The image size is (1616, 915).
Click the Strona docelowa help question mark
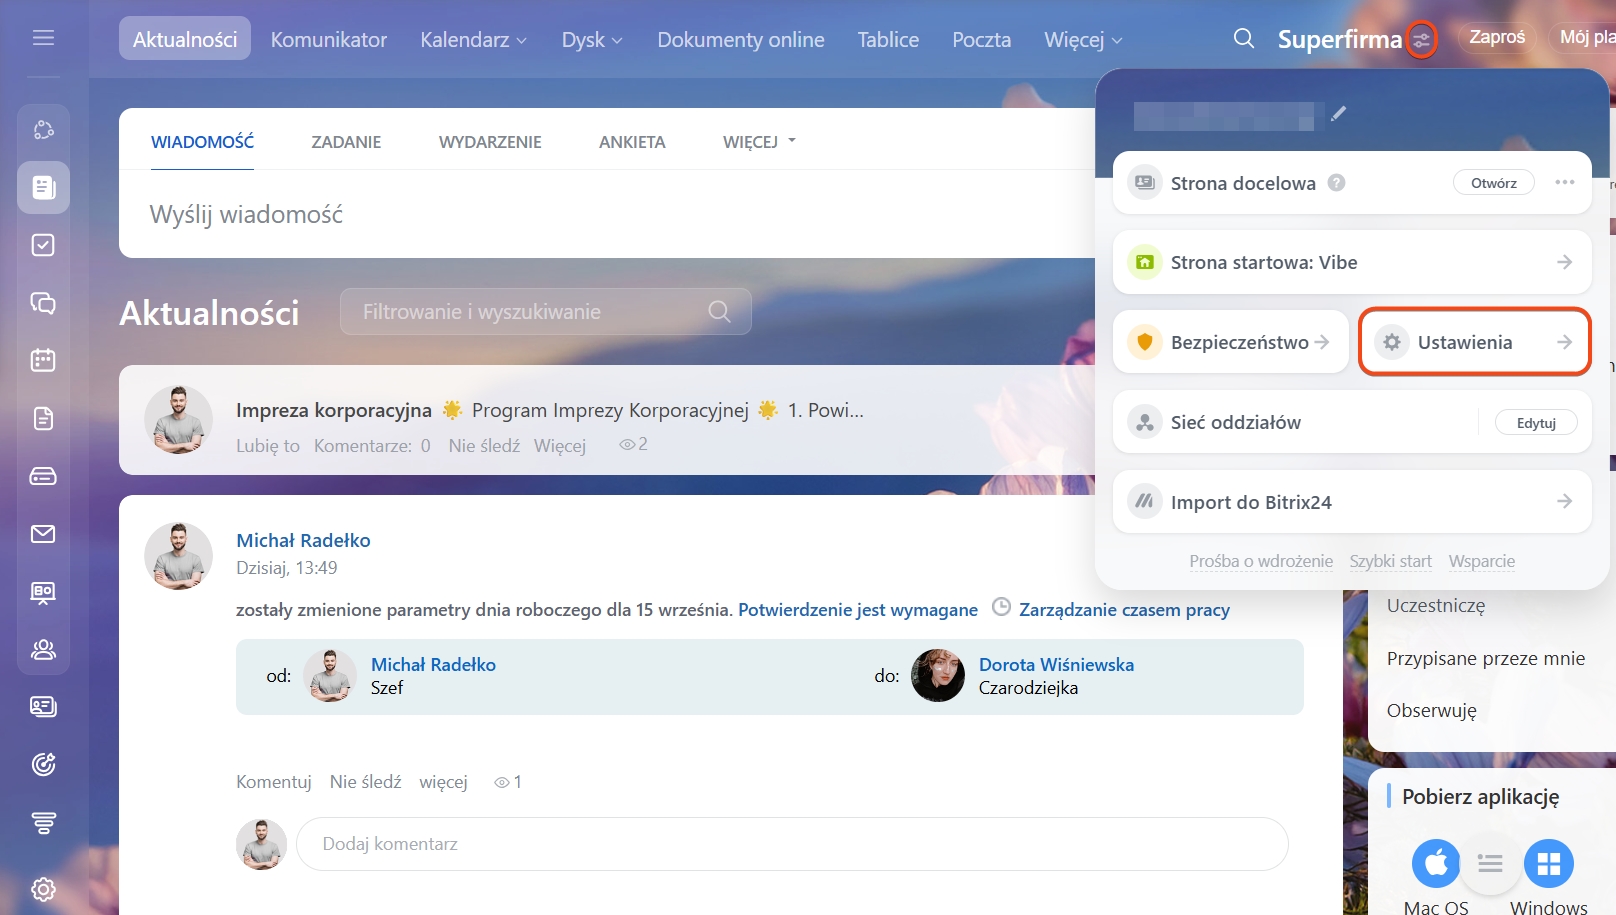coord(1336,183)
